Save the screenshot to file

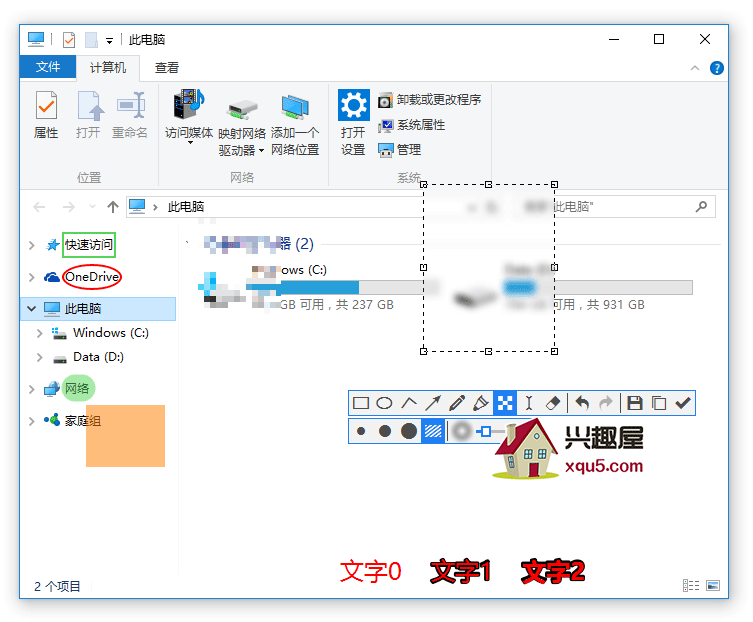pyautogui.click(x=635, y=403)
